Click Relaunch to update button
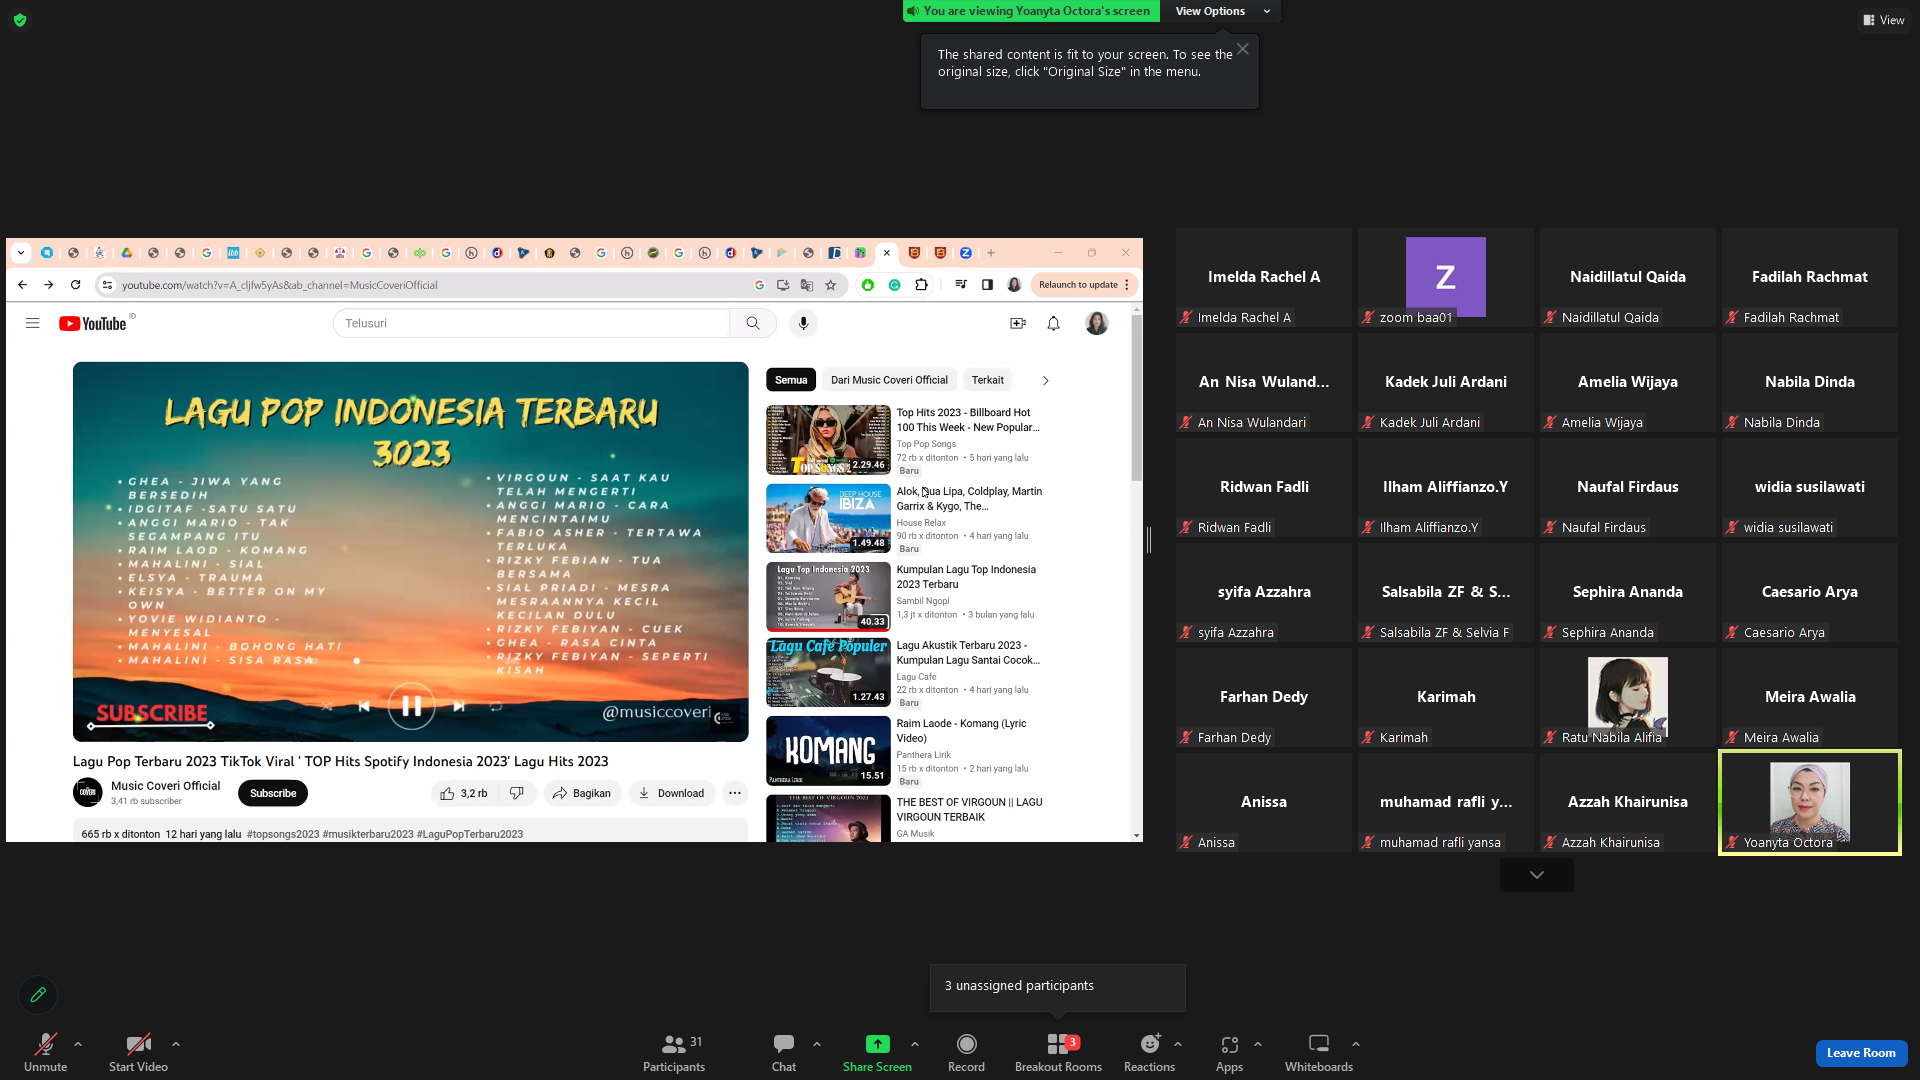 (1084, 285)
